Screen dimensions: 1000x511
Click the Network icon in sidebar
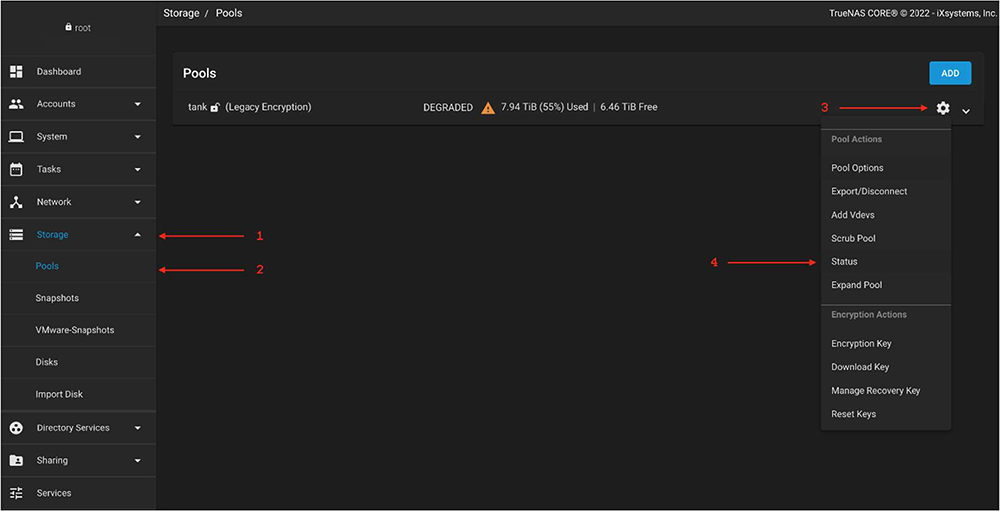coord(16,202)
